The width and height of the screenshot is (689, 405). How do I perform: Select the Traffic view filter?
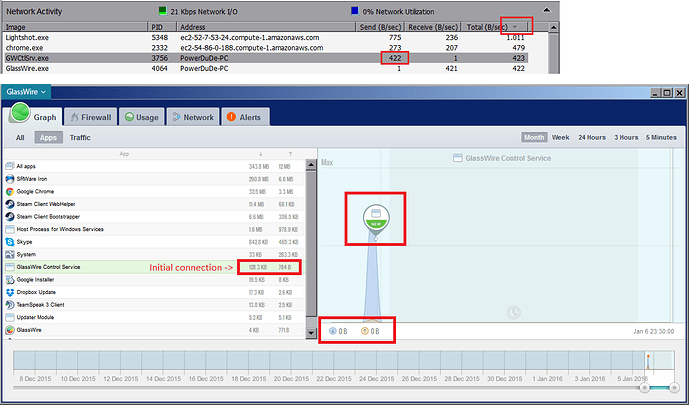[80, 138]
